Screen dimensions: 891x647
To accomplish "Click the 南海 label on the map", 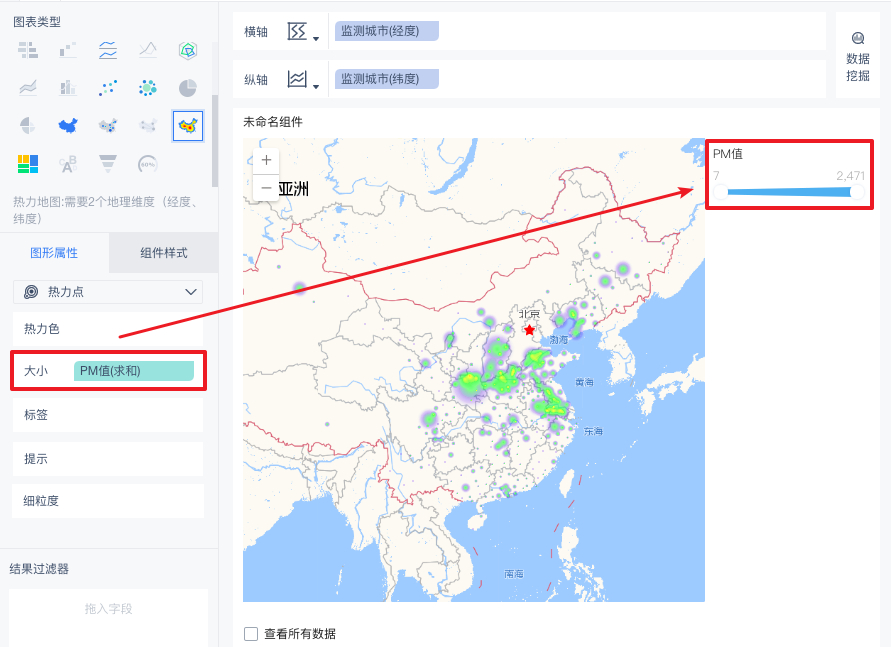I will click(x=514, y=574).
